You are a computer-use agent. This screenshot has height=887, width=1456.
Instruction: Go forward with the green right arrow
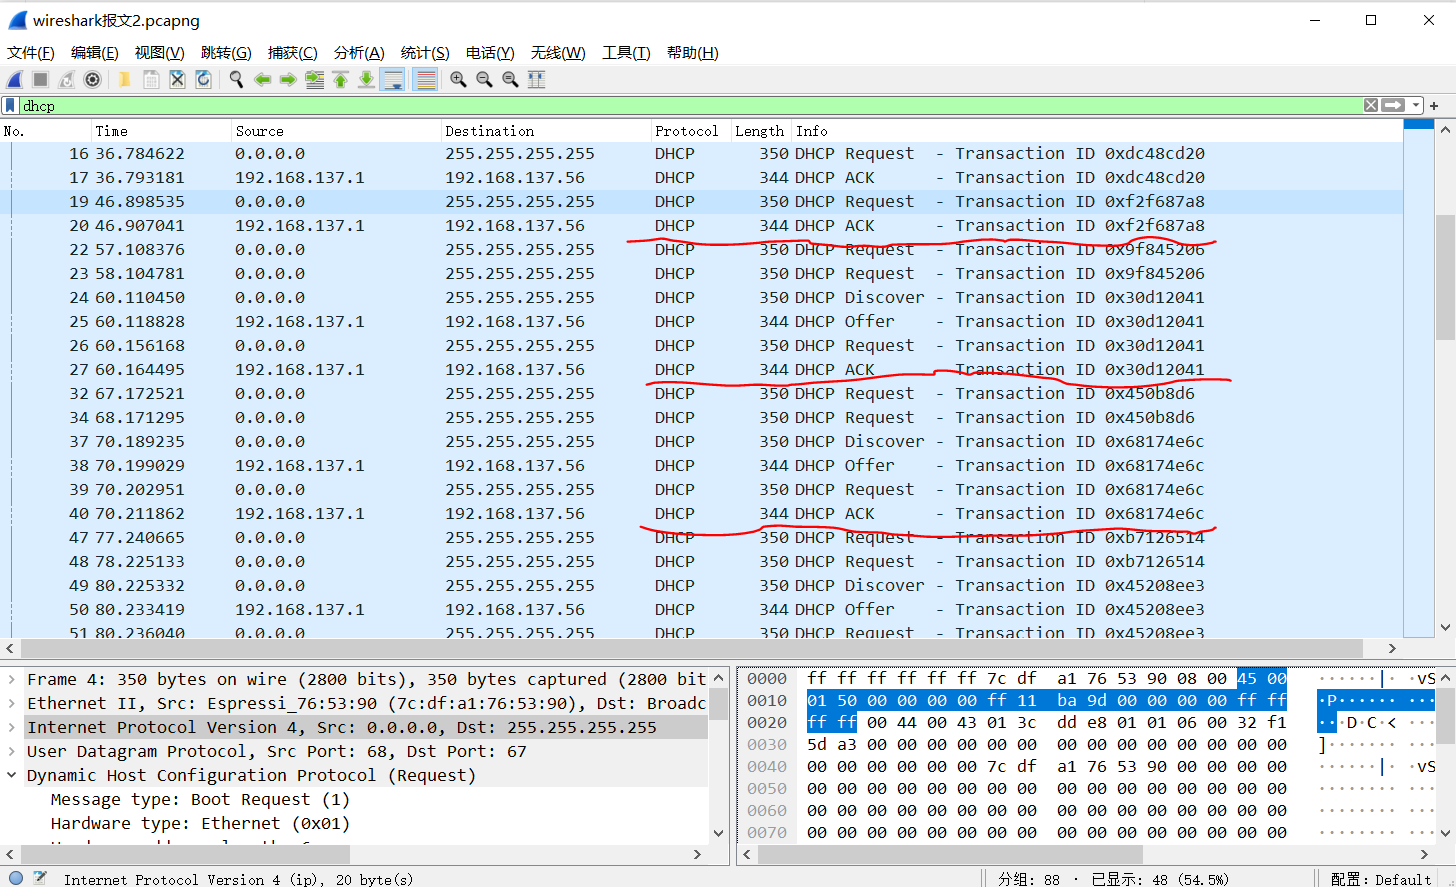(x=289, y=80)
